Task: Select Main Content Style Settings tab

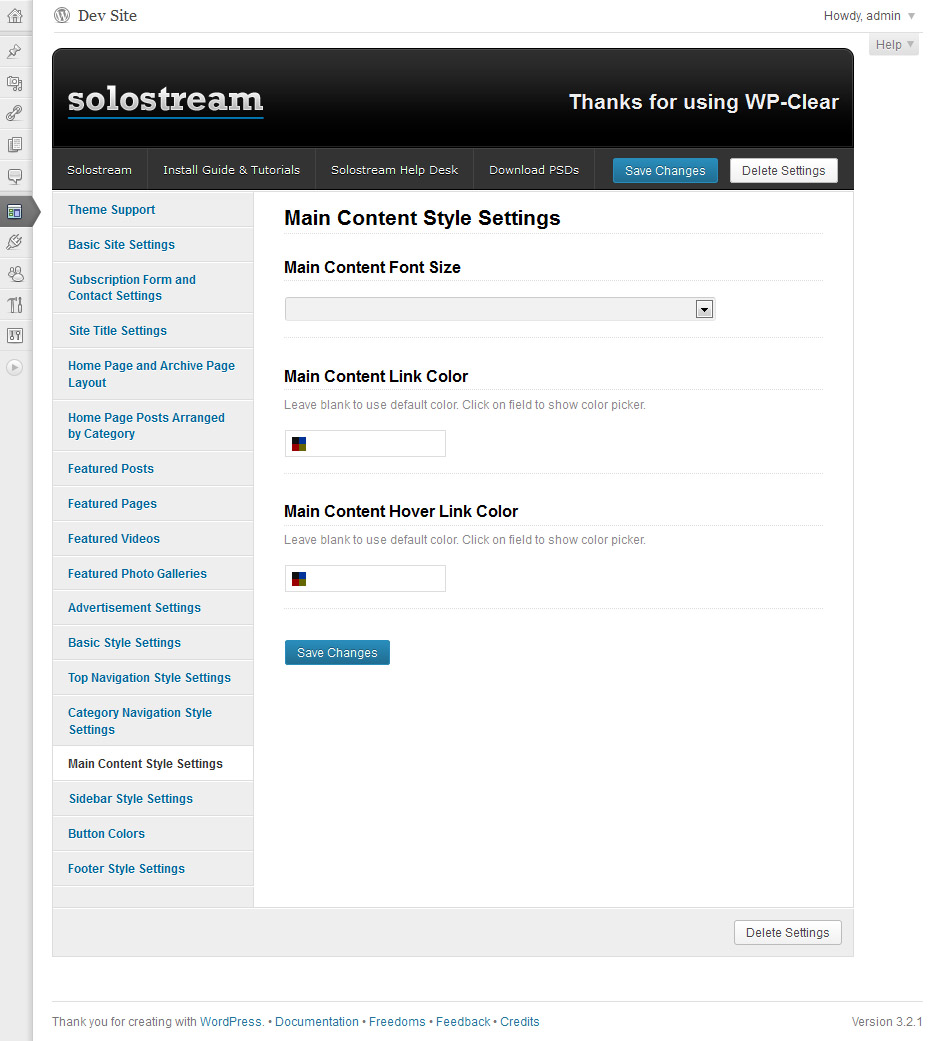Action: click(153, 764)
